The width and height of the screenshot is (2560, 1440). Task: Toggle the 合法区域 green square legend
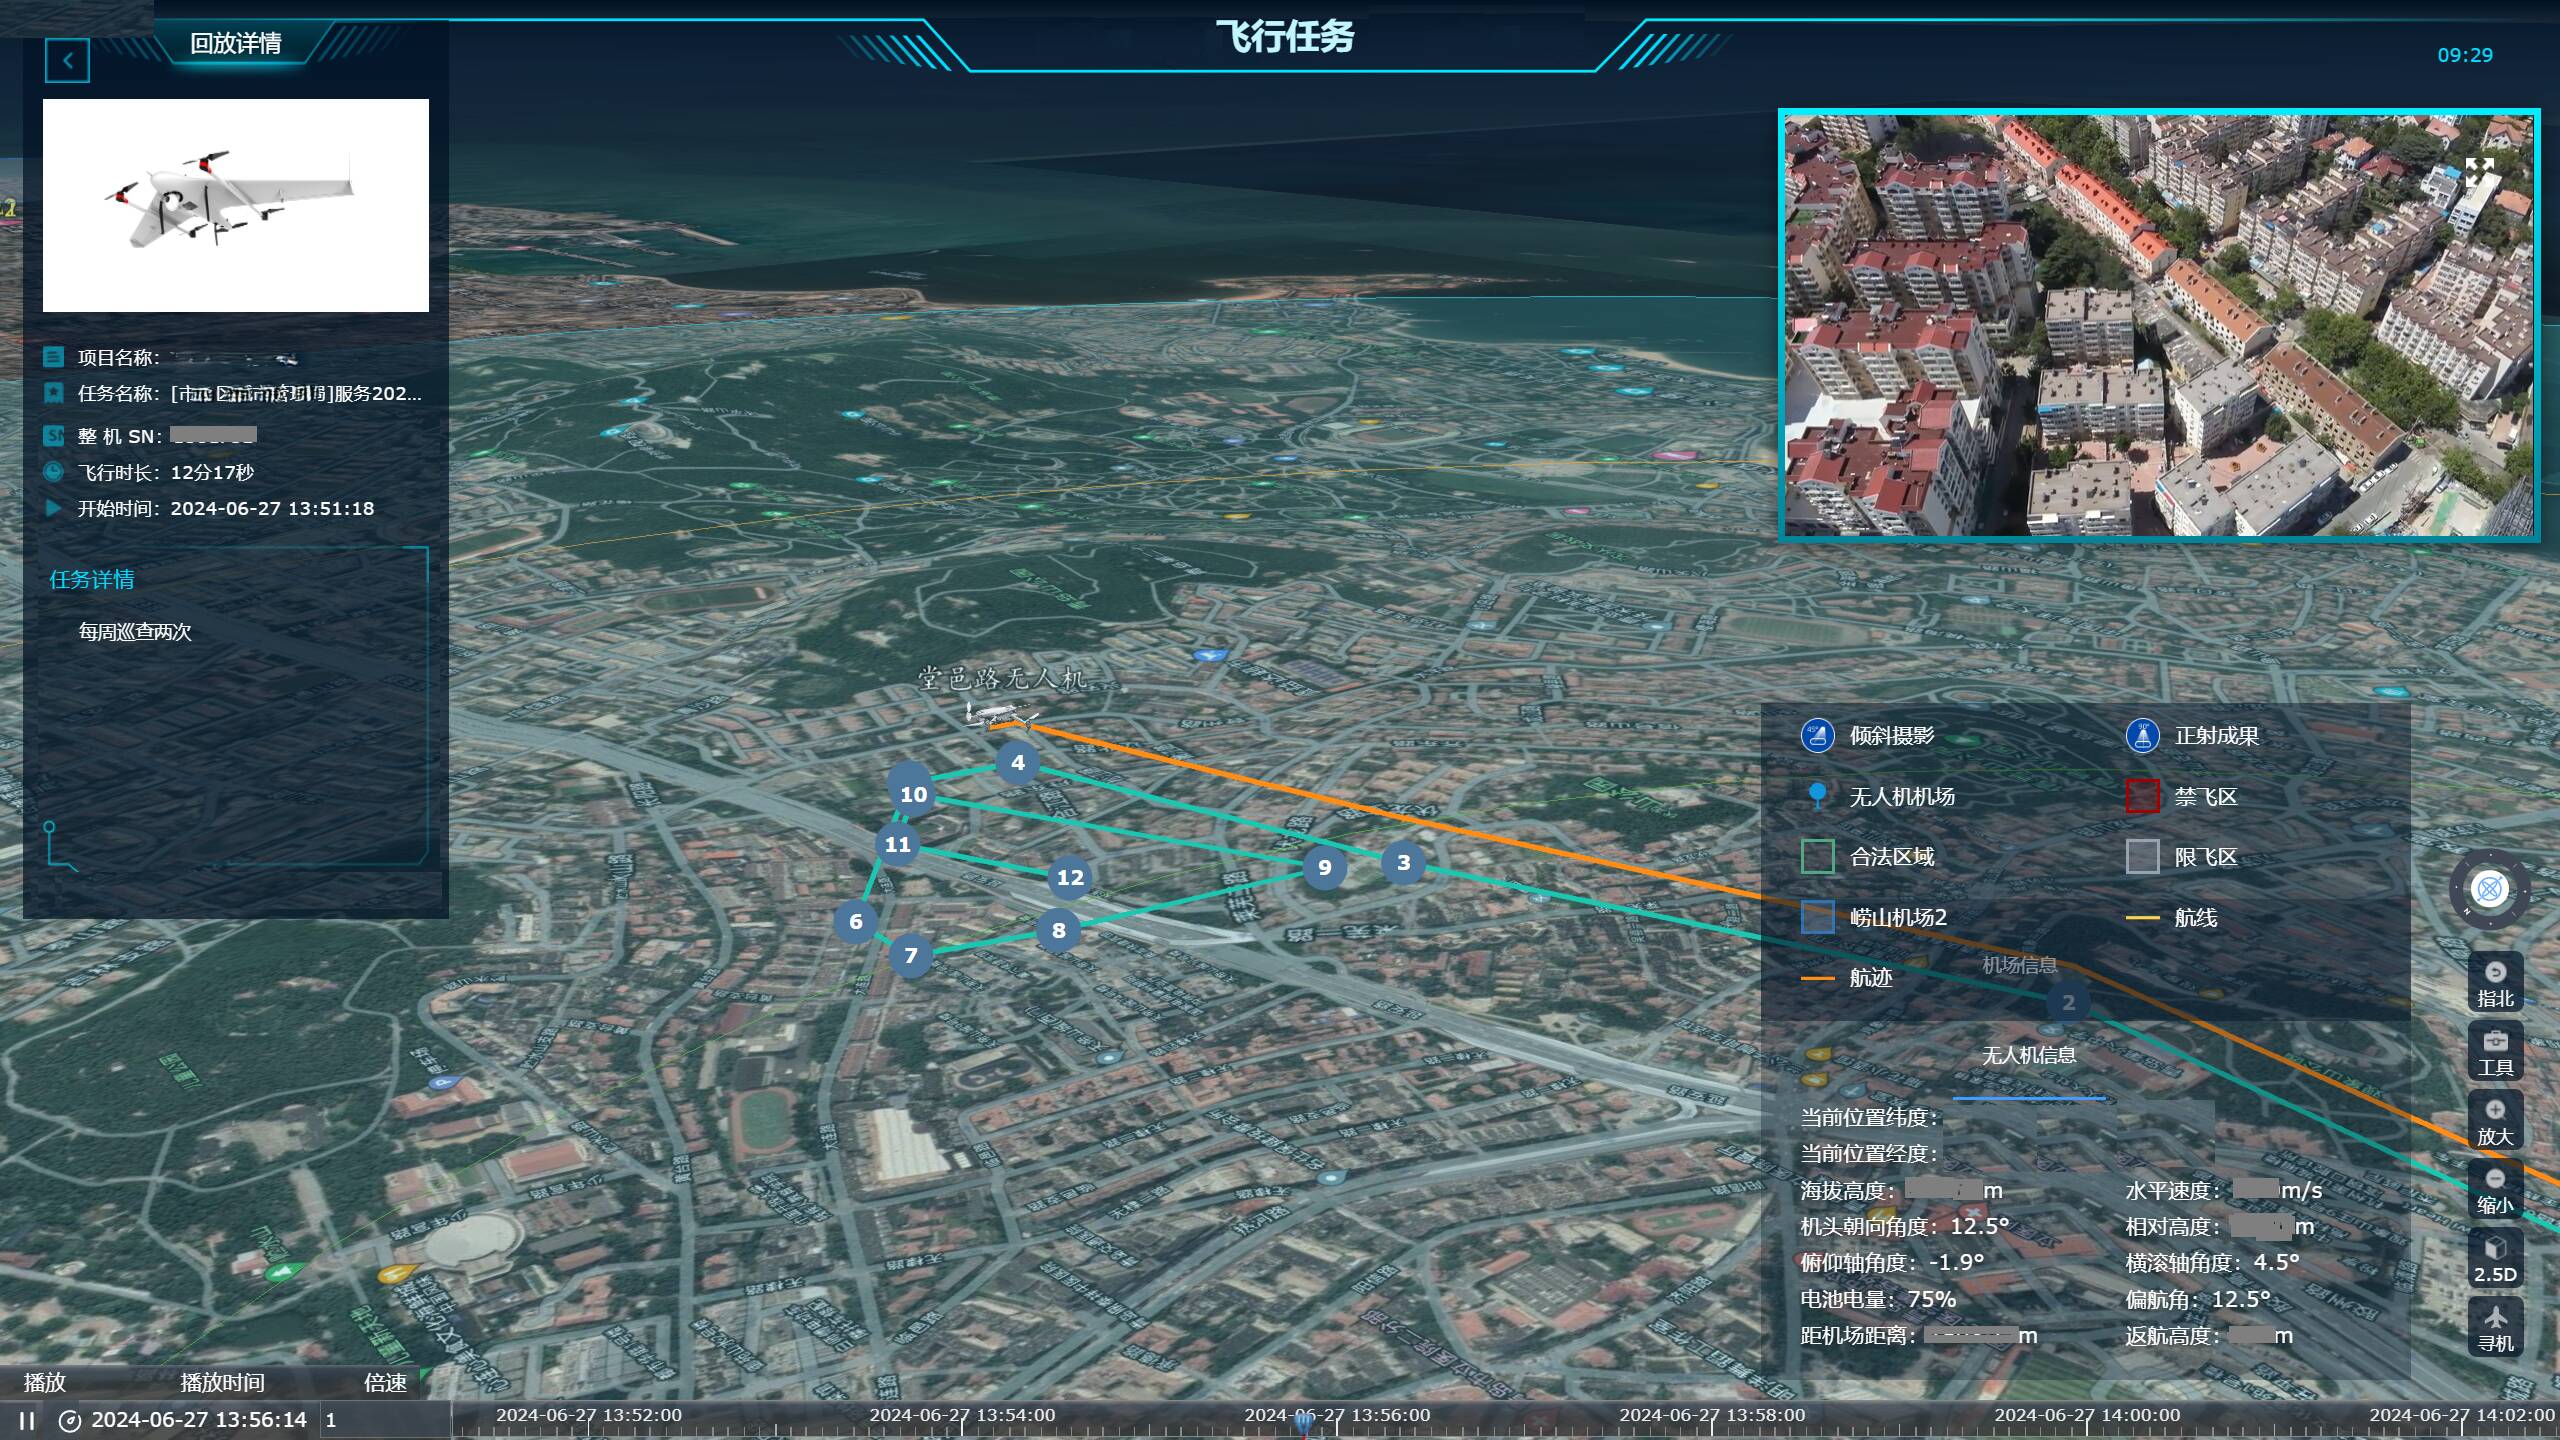(x=1817, y=857)
